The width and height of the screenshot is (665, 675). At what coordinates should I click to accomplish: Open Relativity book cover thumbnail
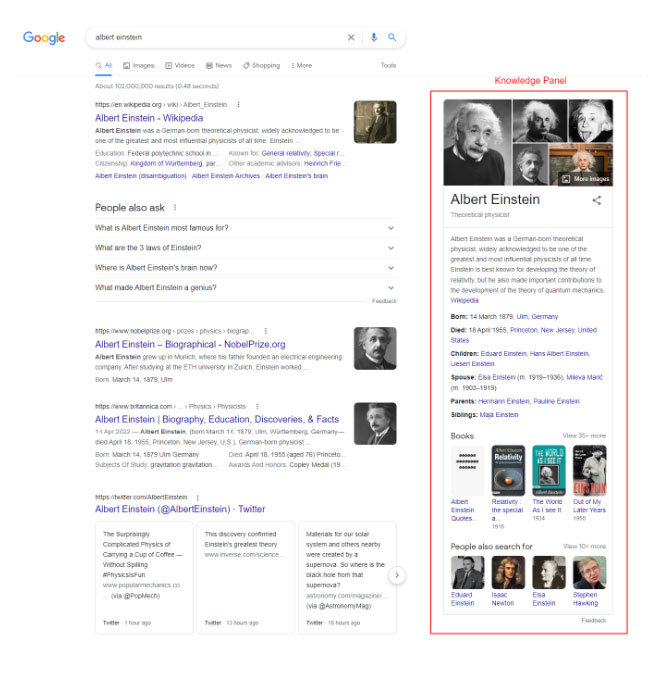point(508,471)
